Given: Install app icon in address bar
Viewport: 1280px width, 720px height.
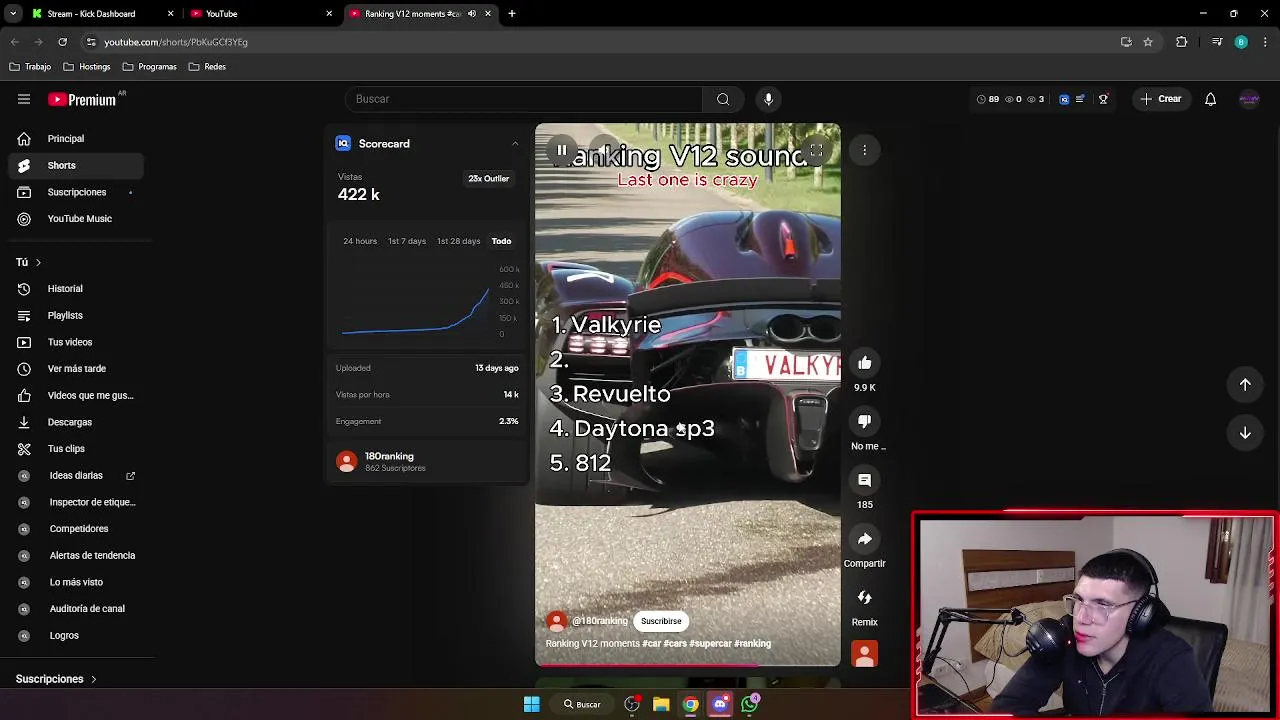Looking at the screenshot, I should [1126, 42].
